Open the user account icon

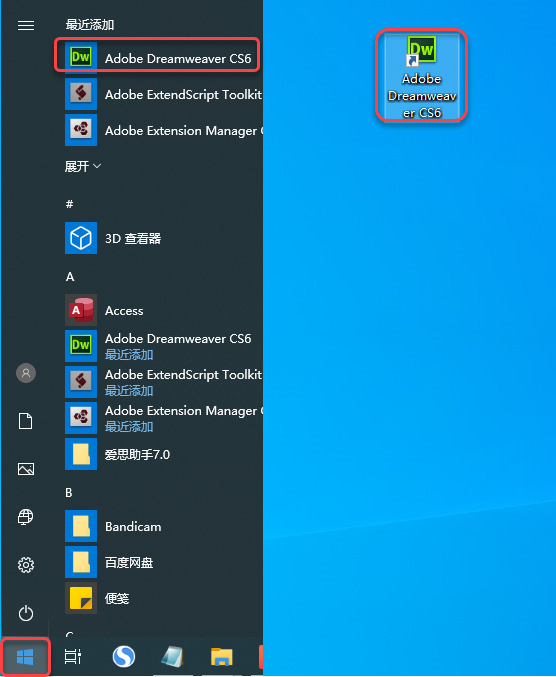(x=26, y=373)
